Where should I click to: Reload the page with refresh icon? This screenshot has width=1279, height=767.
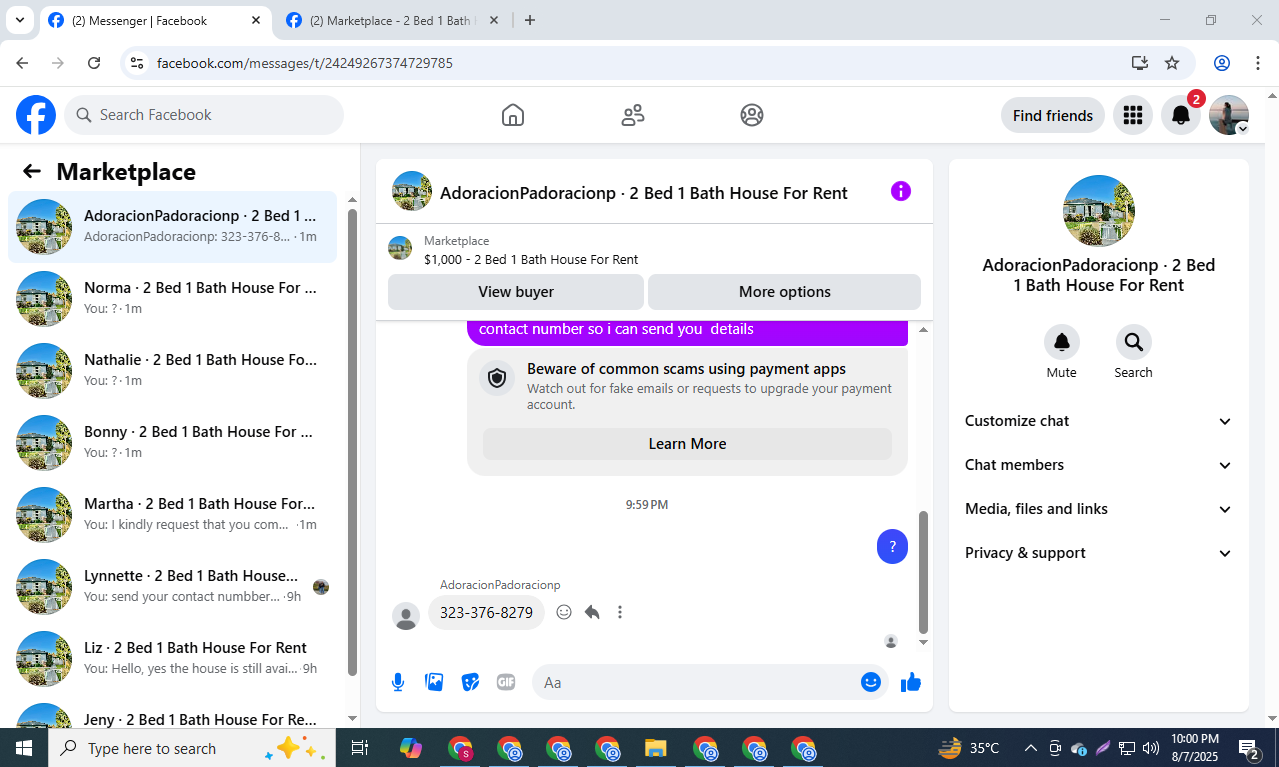point(94,63)
